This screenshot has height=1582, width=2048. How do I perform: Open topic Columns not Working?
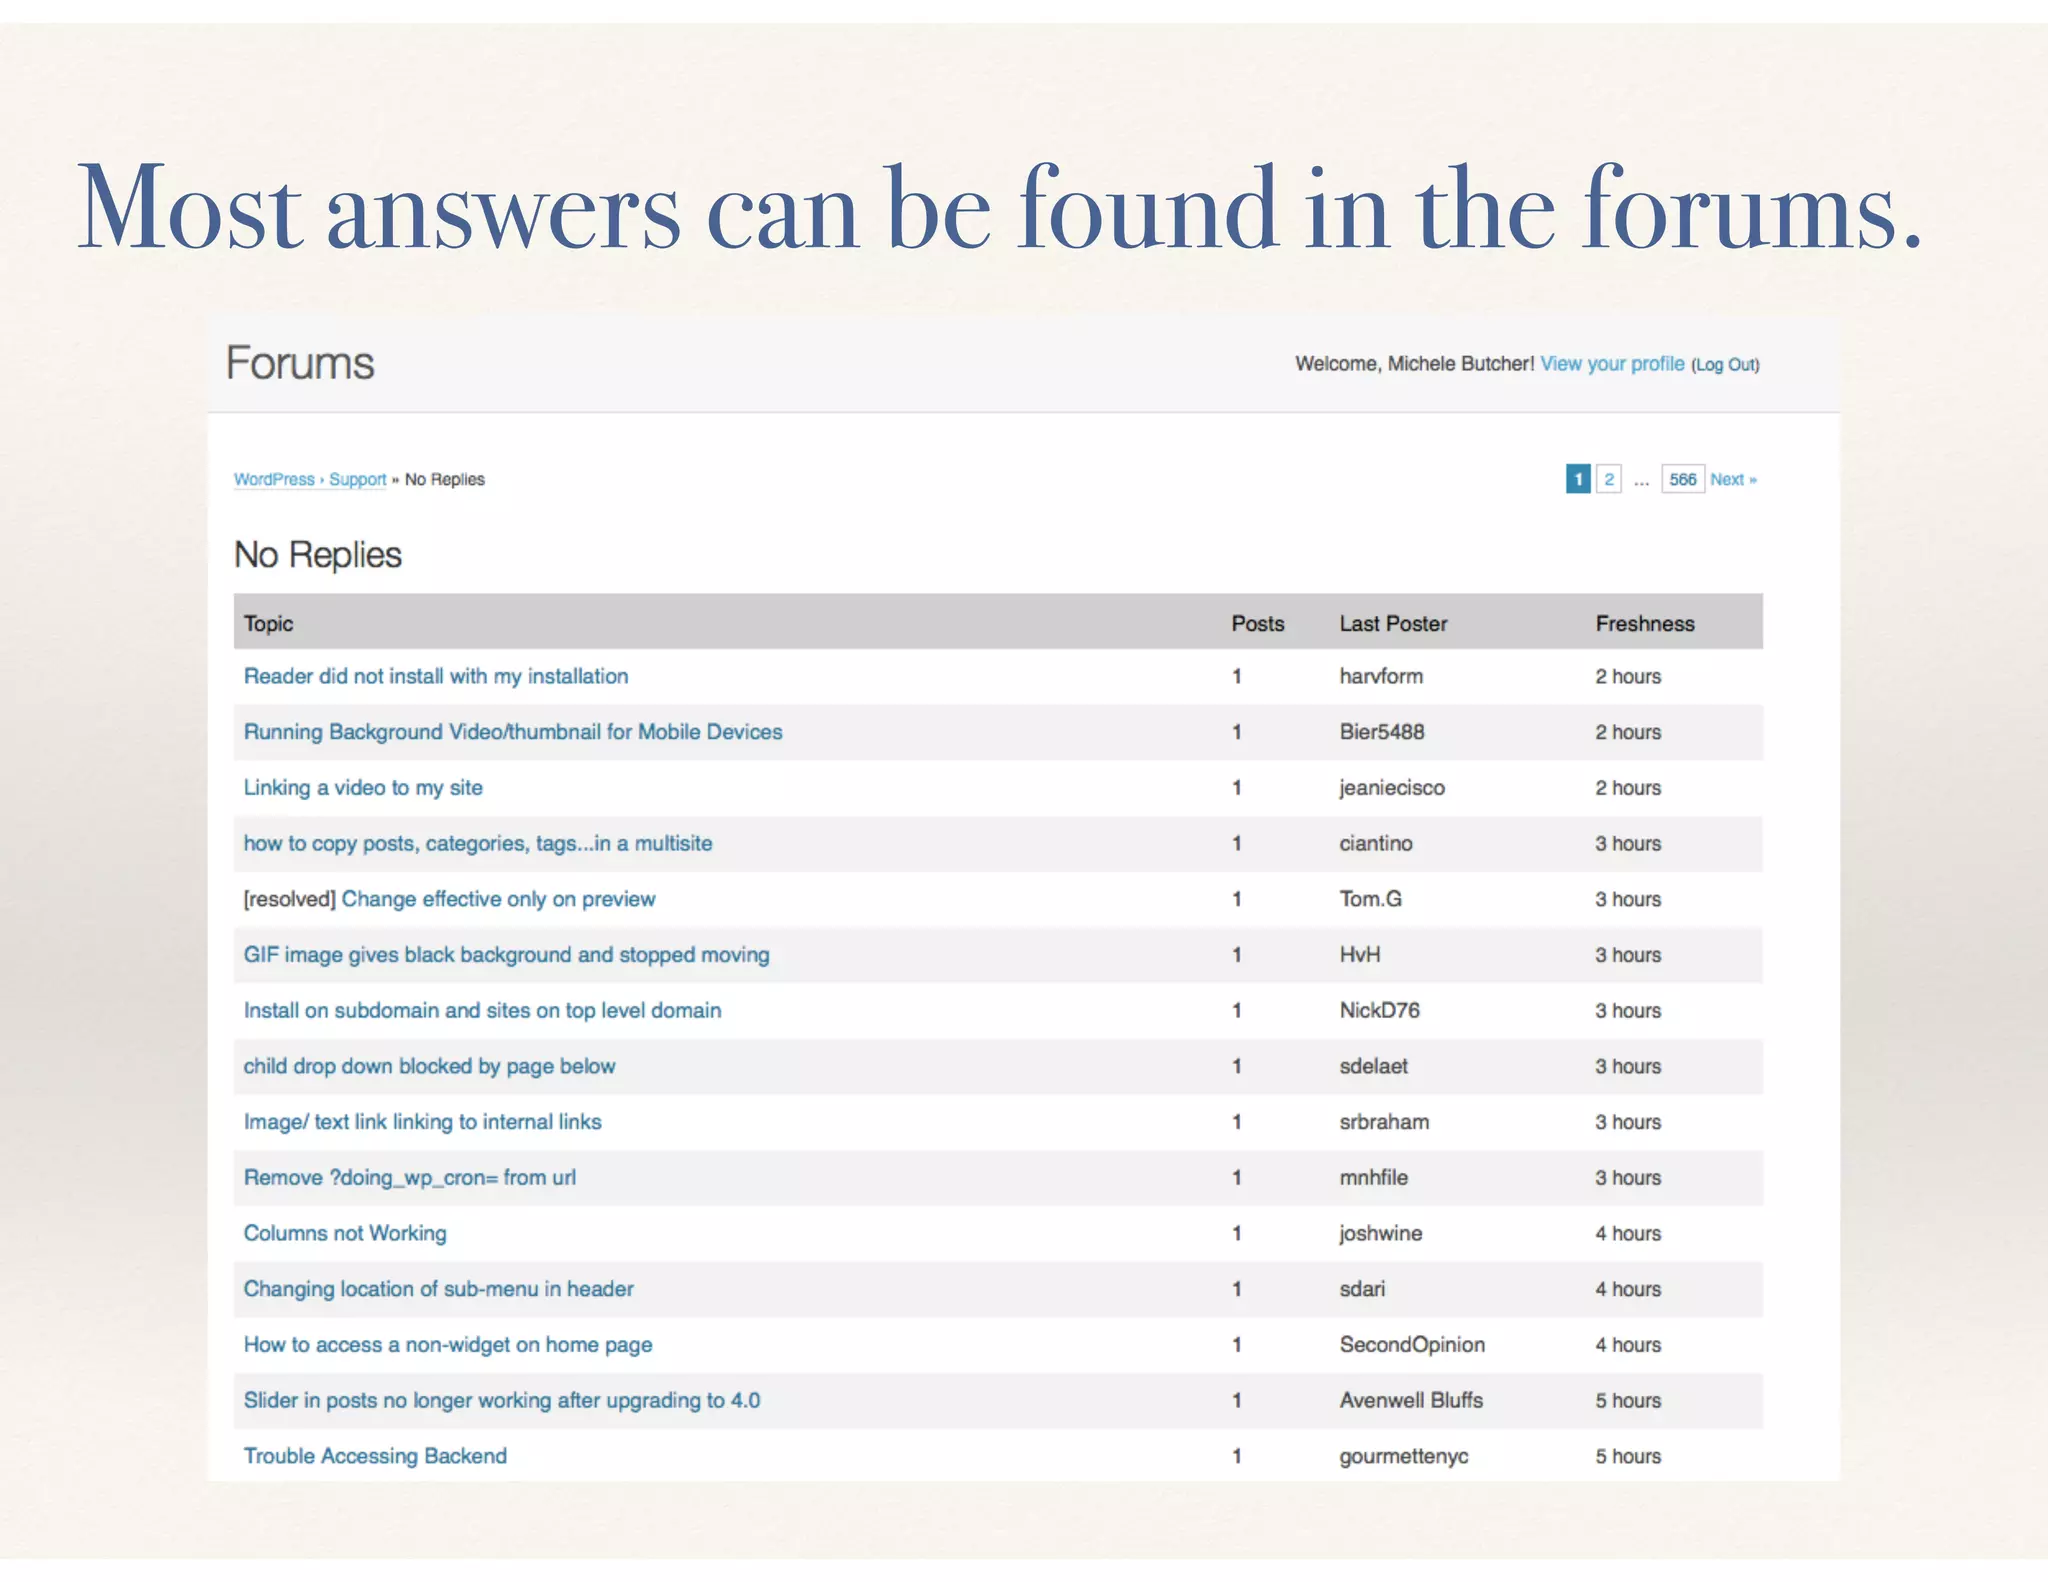pos(345,1233)
